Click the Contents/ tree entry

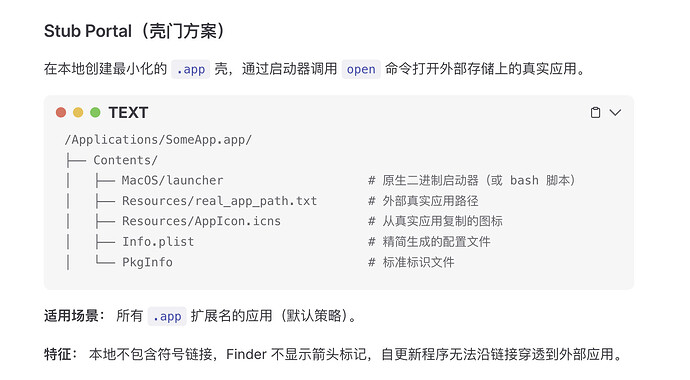125,160
